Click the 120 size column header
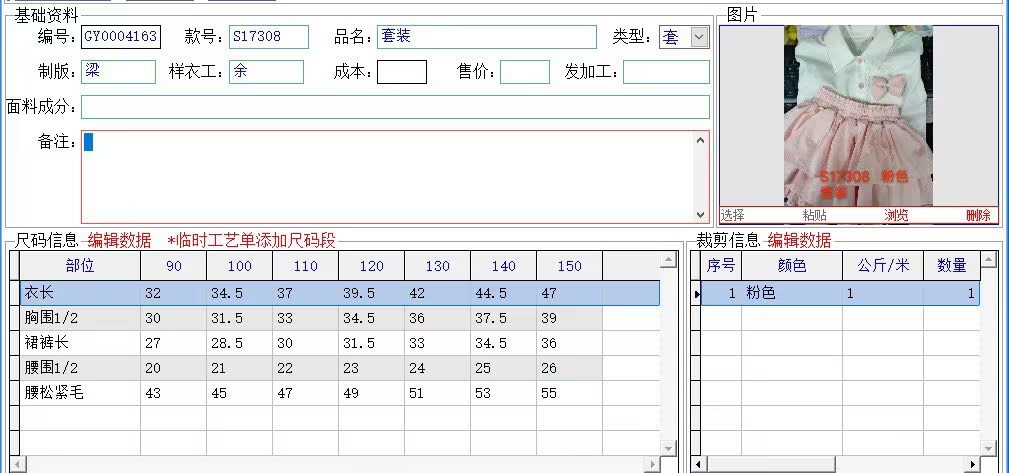 pos(371,266)
